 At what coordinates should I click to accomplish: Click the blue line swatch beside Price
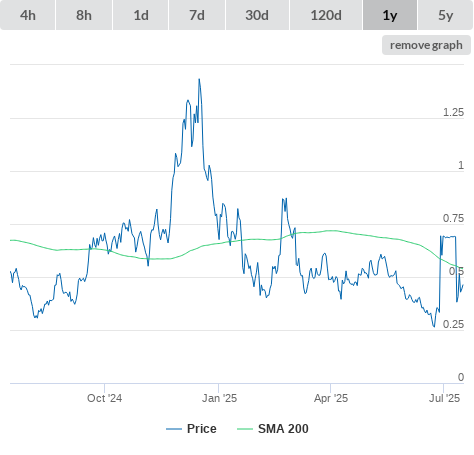(x=174, y=429)
